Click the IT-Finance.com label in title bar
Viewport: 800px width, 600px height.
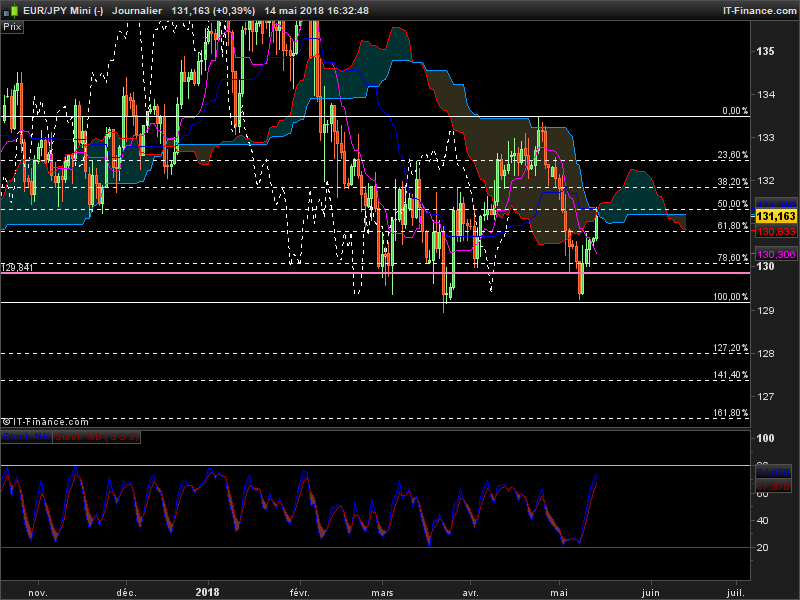point(759,11)
